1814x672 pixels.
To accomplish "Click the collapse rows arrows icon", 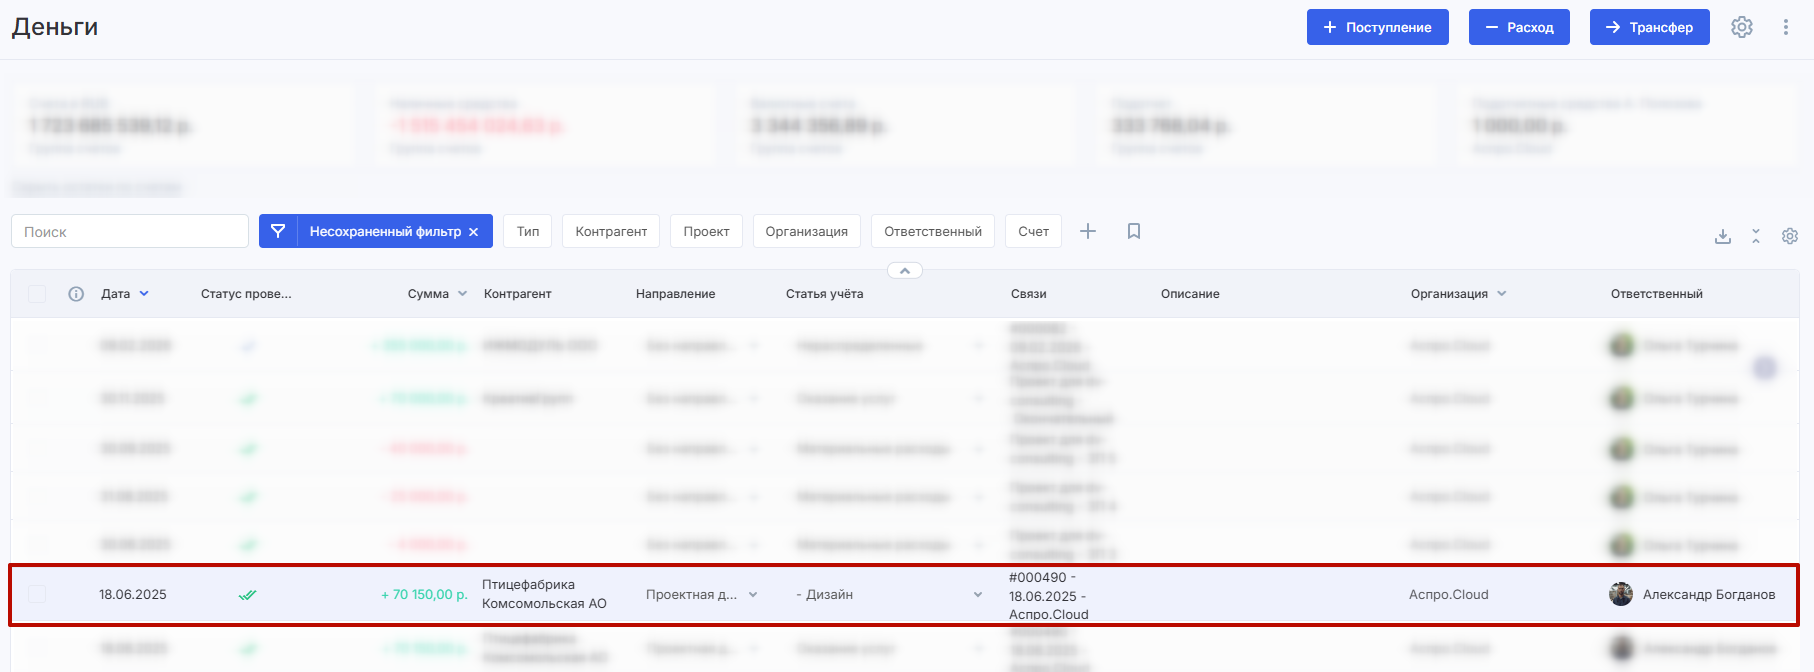I will click(1755, 236).
